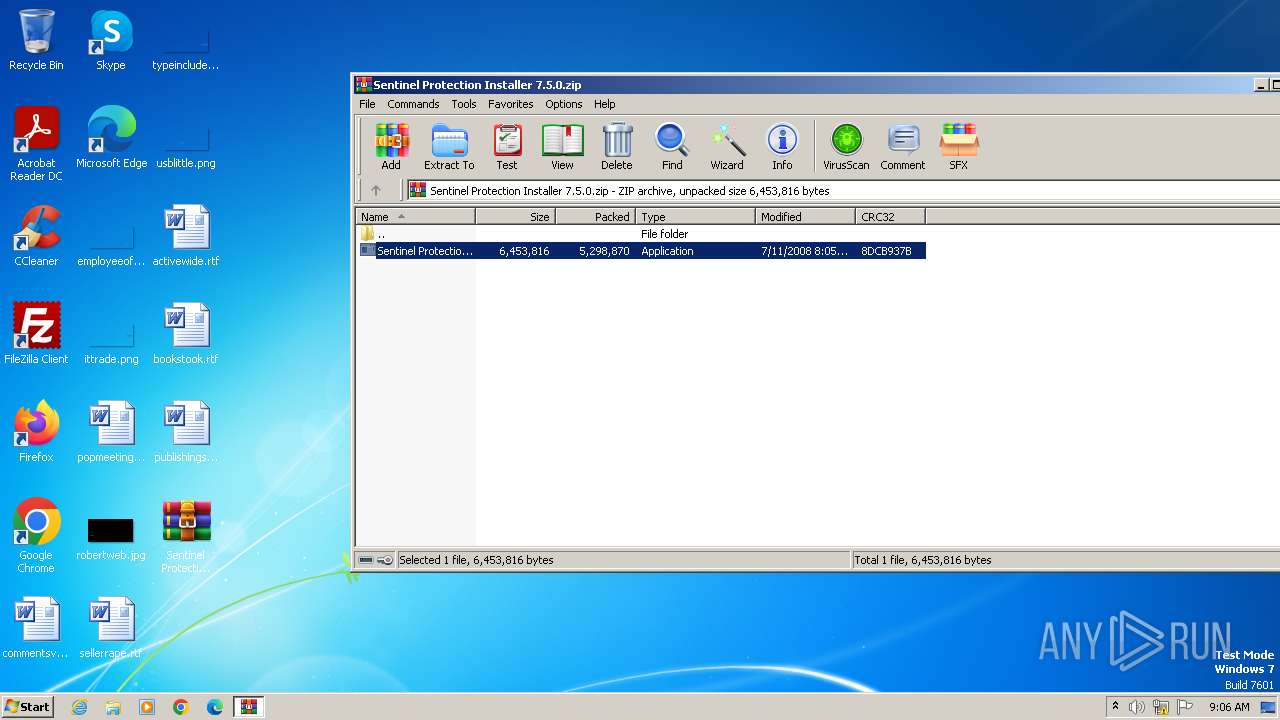The image size is (1280, 720).
Task: Click the archive path address field
Action: pos(843,190)
